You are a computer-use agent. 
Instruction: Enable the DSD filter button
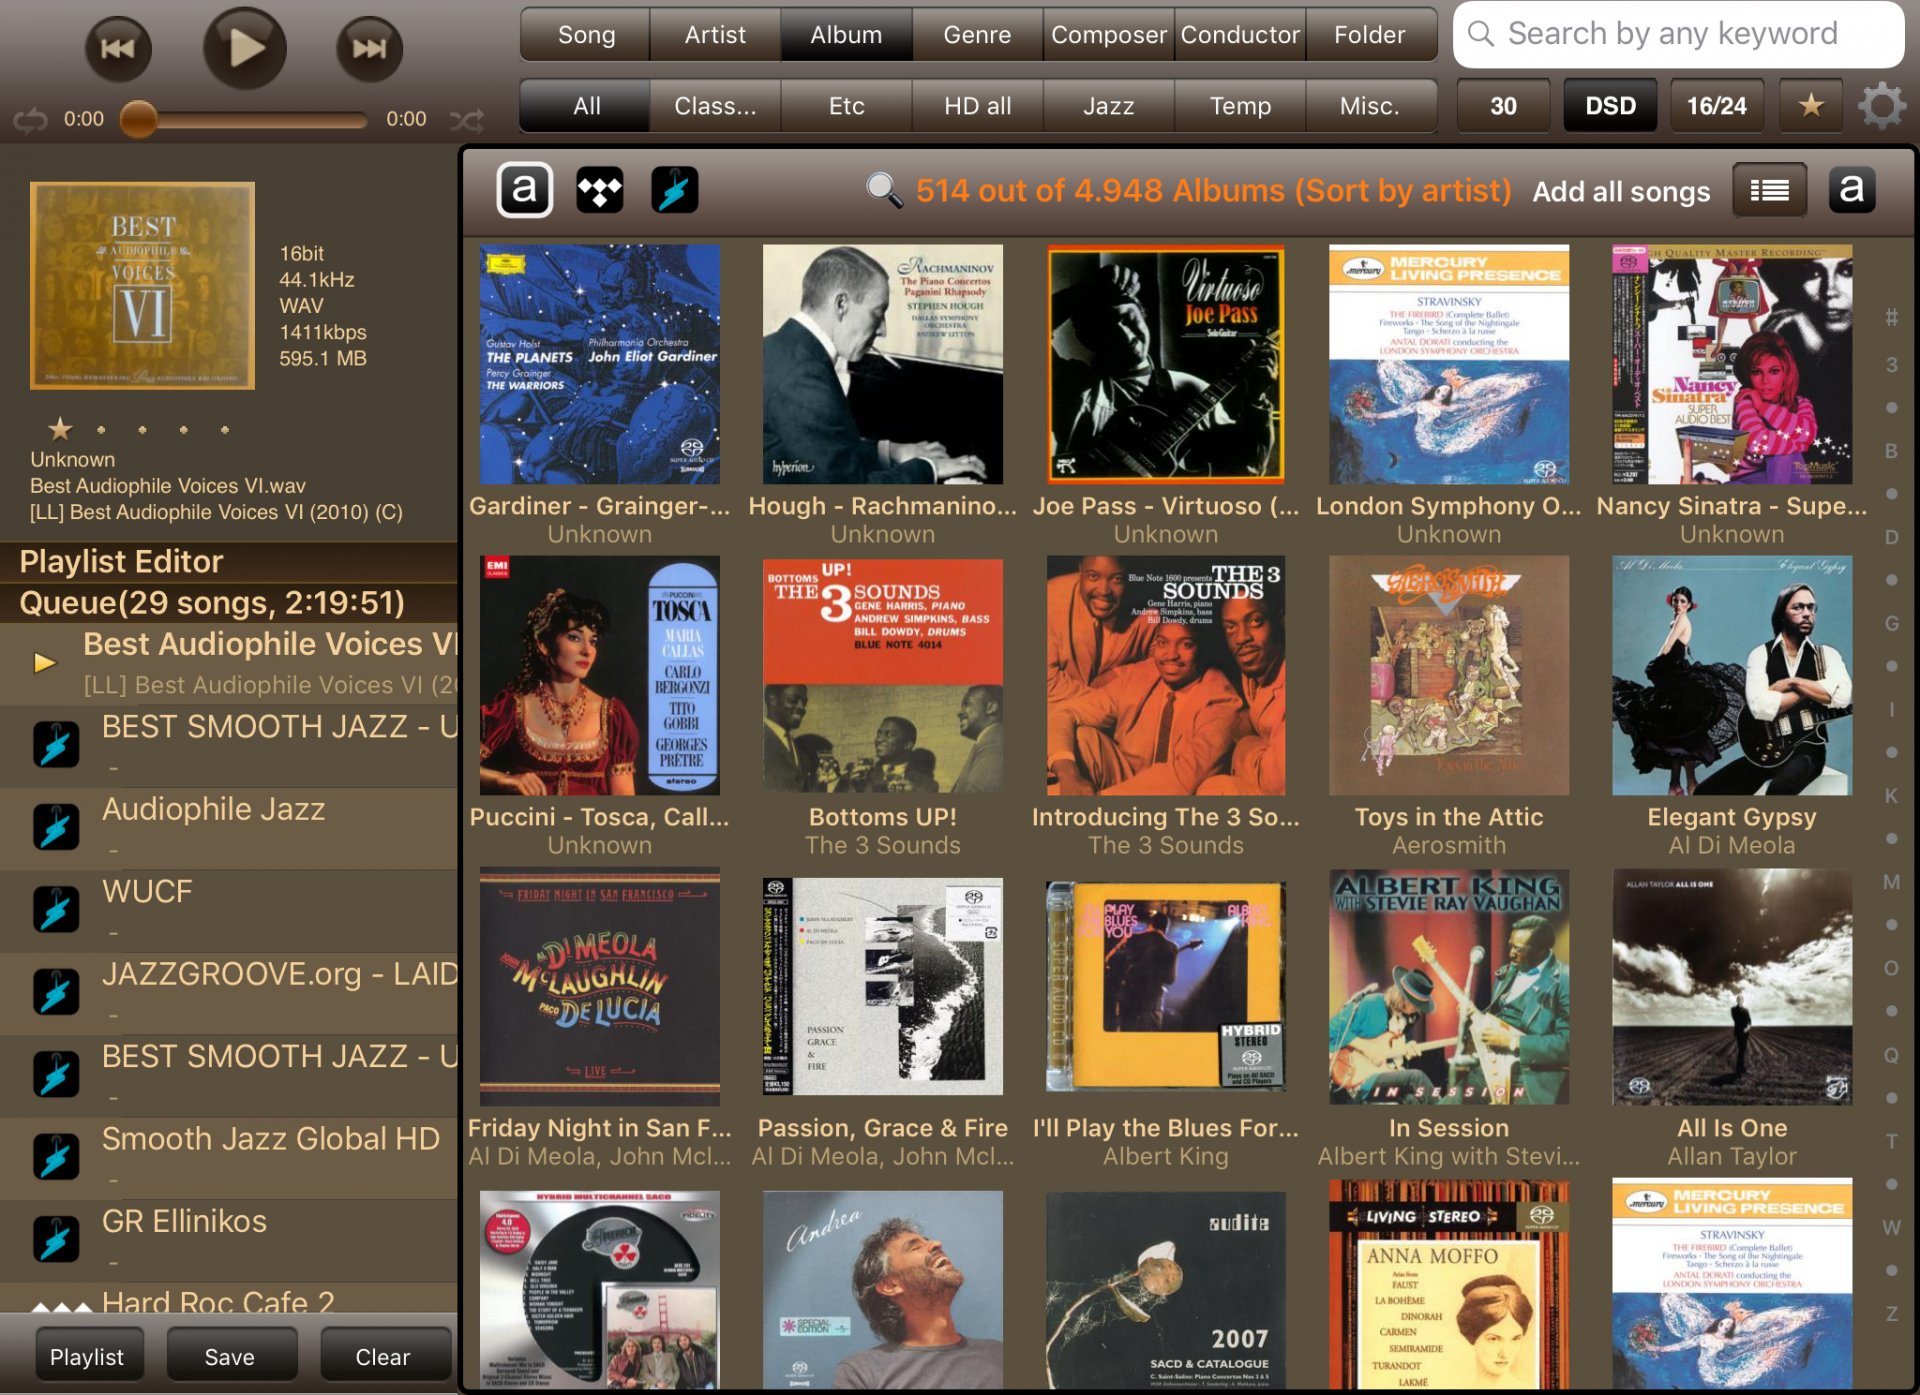pos(1610,105)
